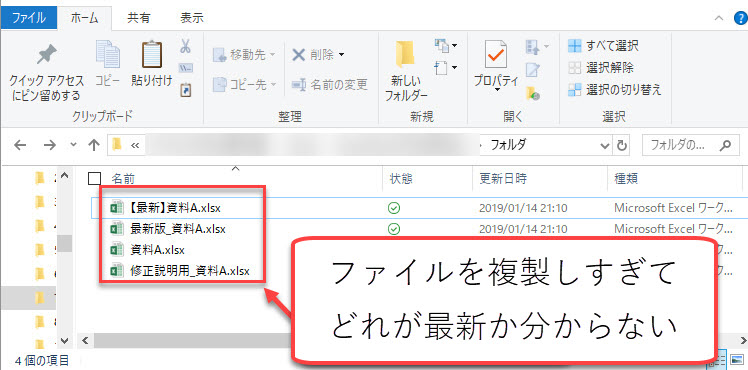Collapse the ribbon with caret
Image resolution: width=748 pixels, height=370 pixels.
pyautogui.click(x=718, y=19)
